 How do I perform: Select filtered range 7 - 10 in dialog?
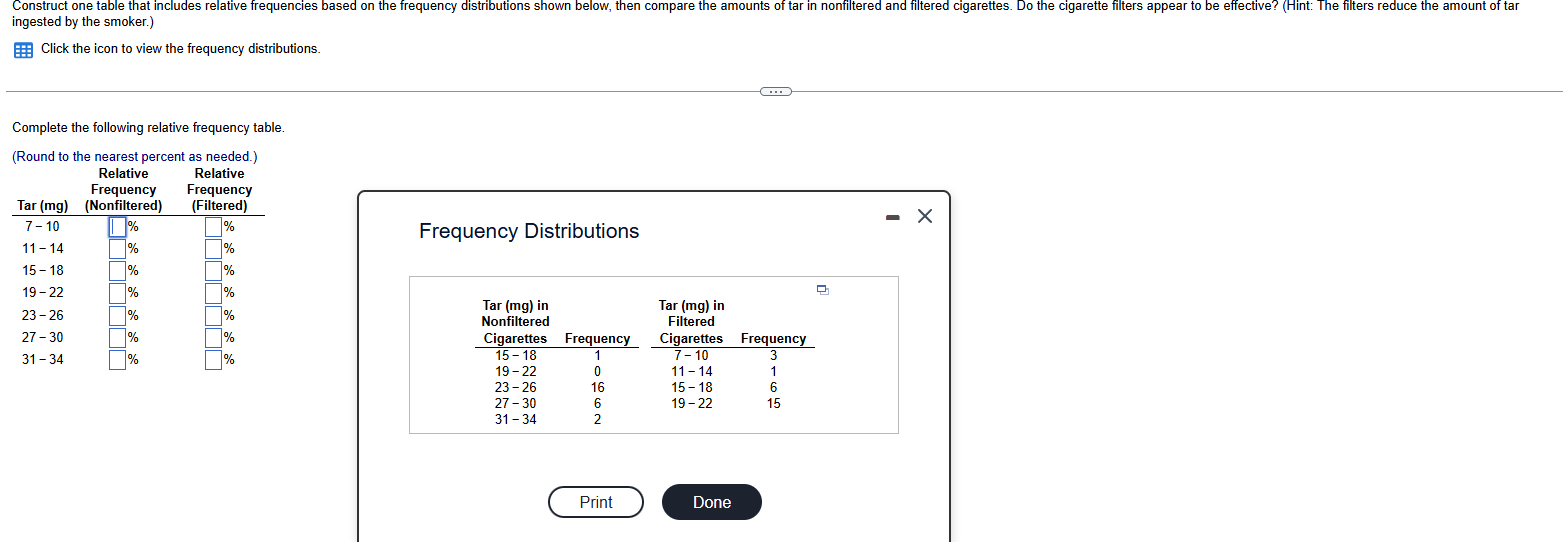click(x=692, y=355)
